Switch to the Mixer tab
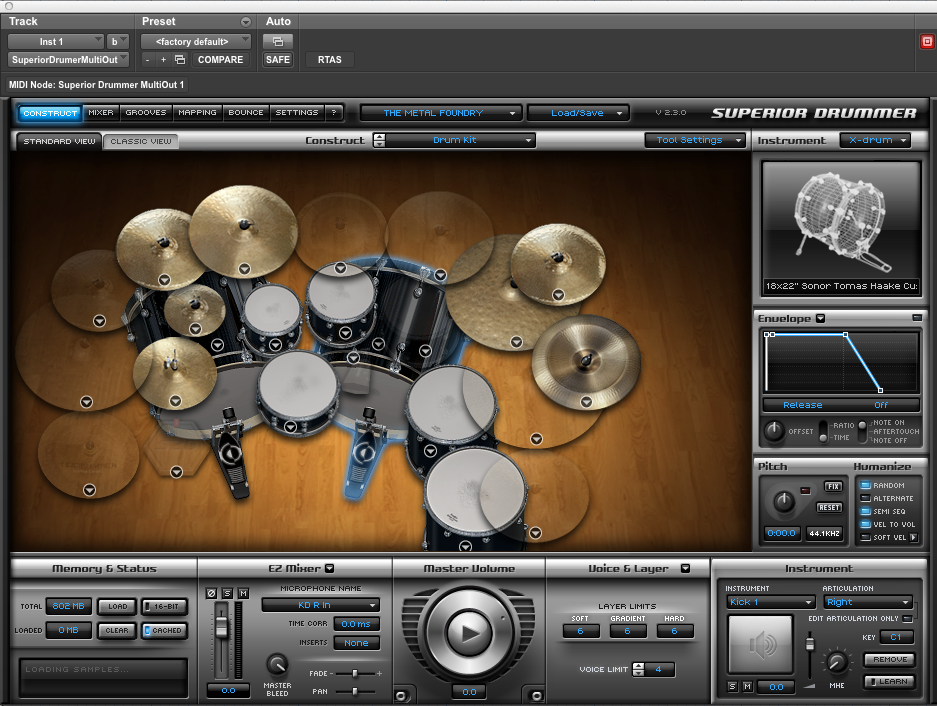Viewport: 937px width, 706px height. pyautogui.click(x=100, y=112)
